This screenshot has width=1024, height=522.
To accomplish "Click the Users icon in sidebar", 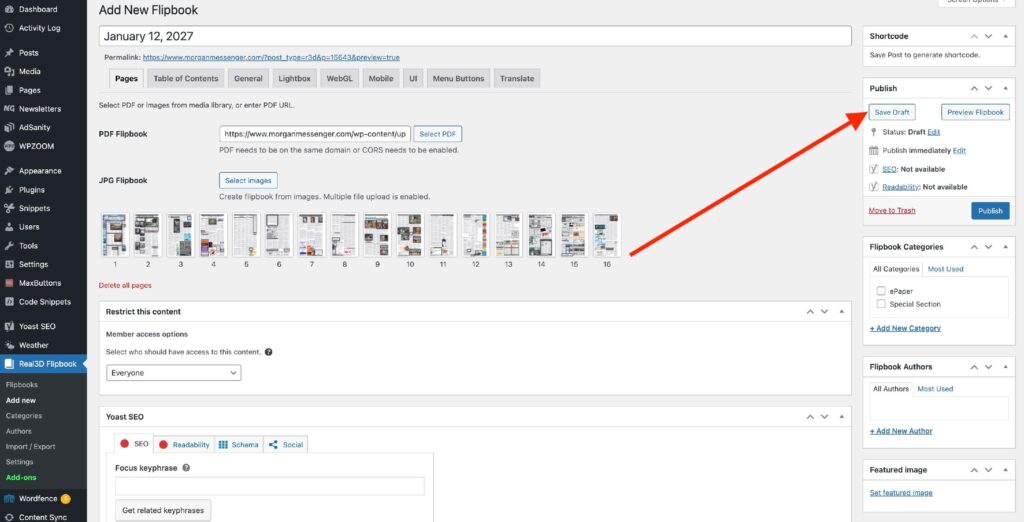I will click(x=9, y=227).
